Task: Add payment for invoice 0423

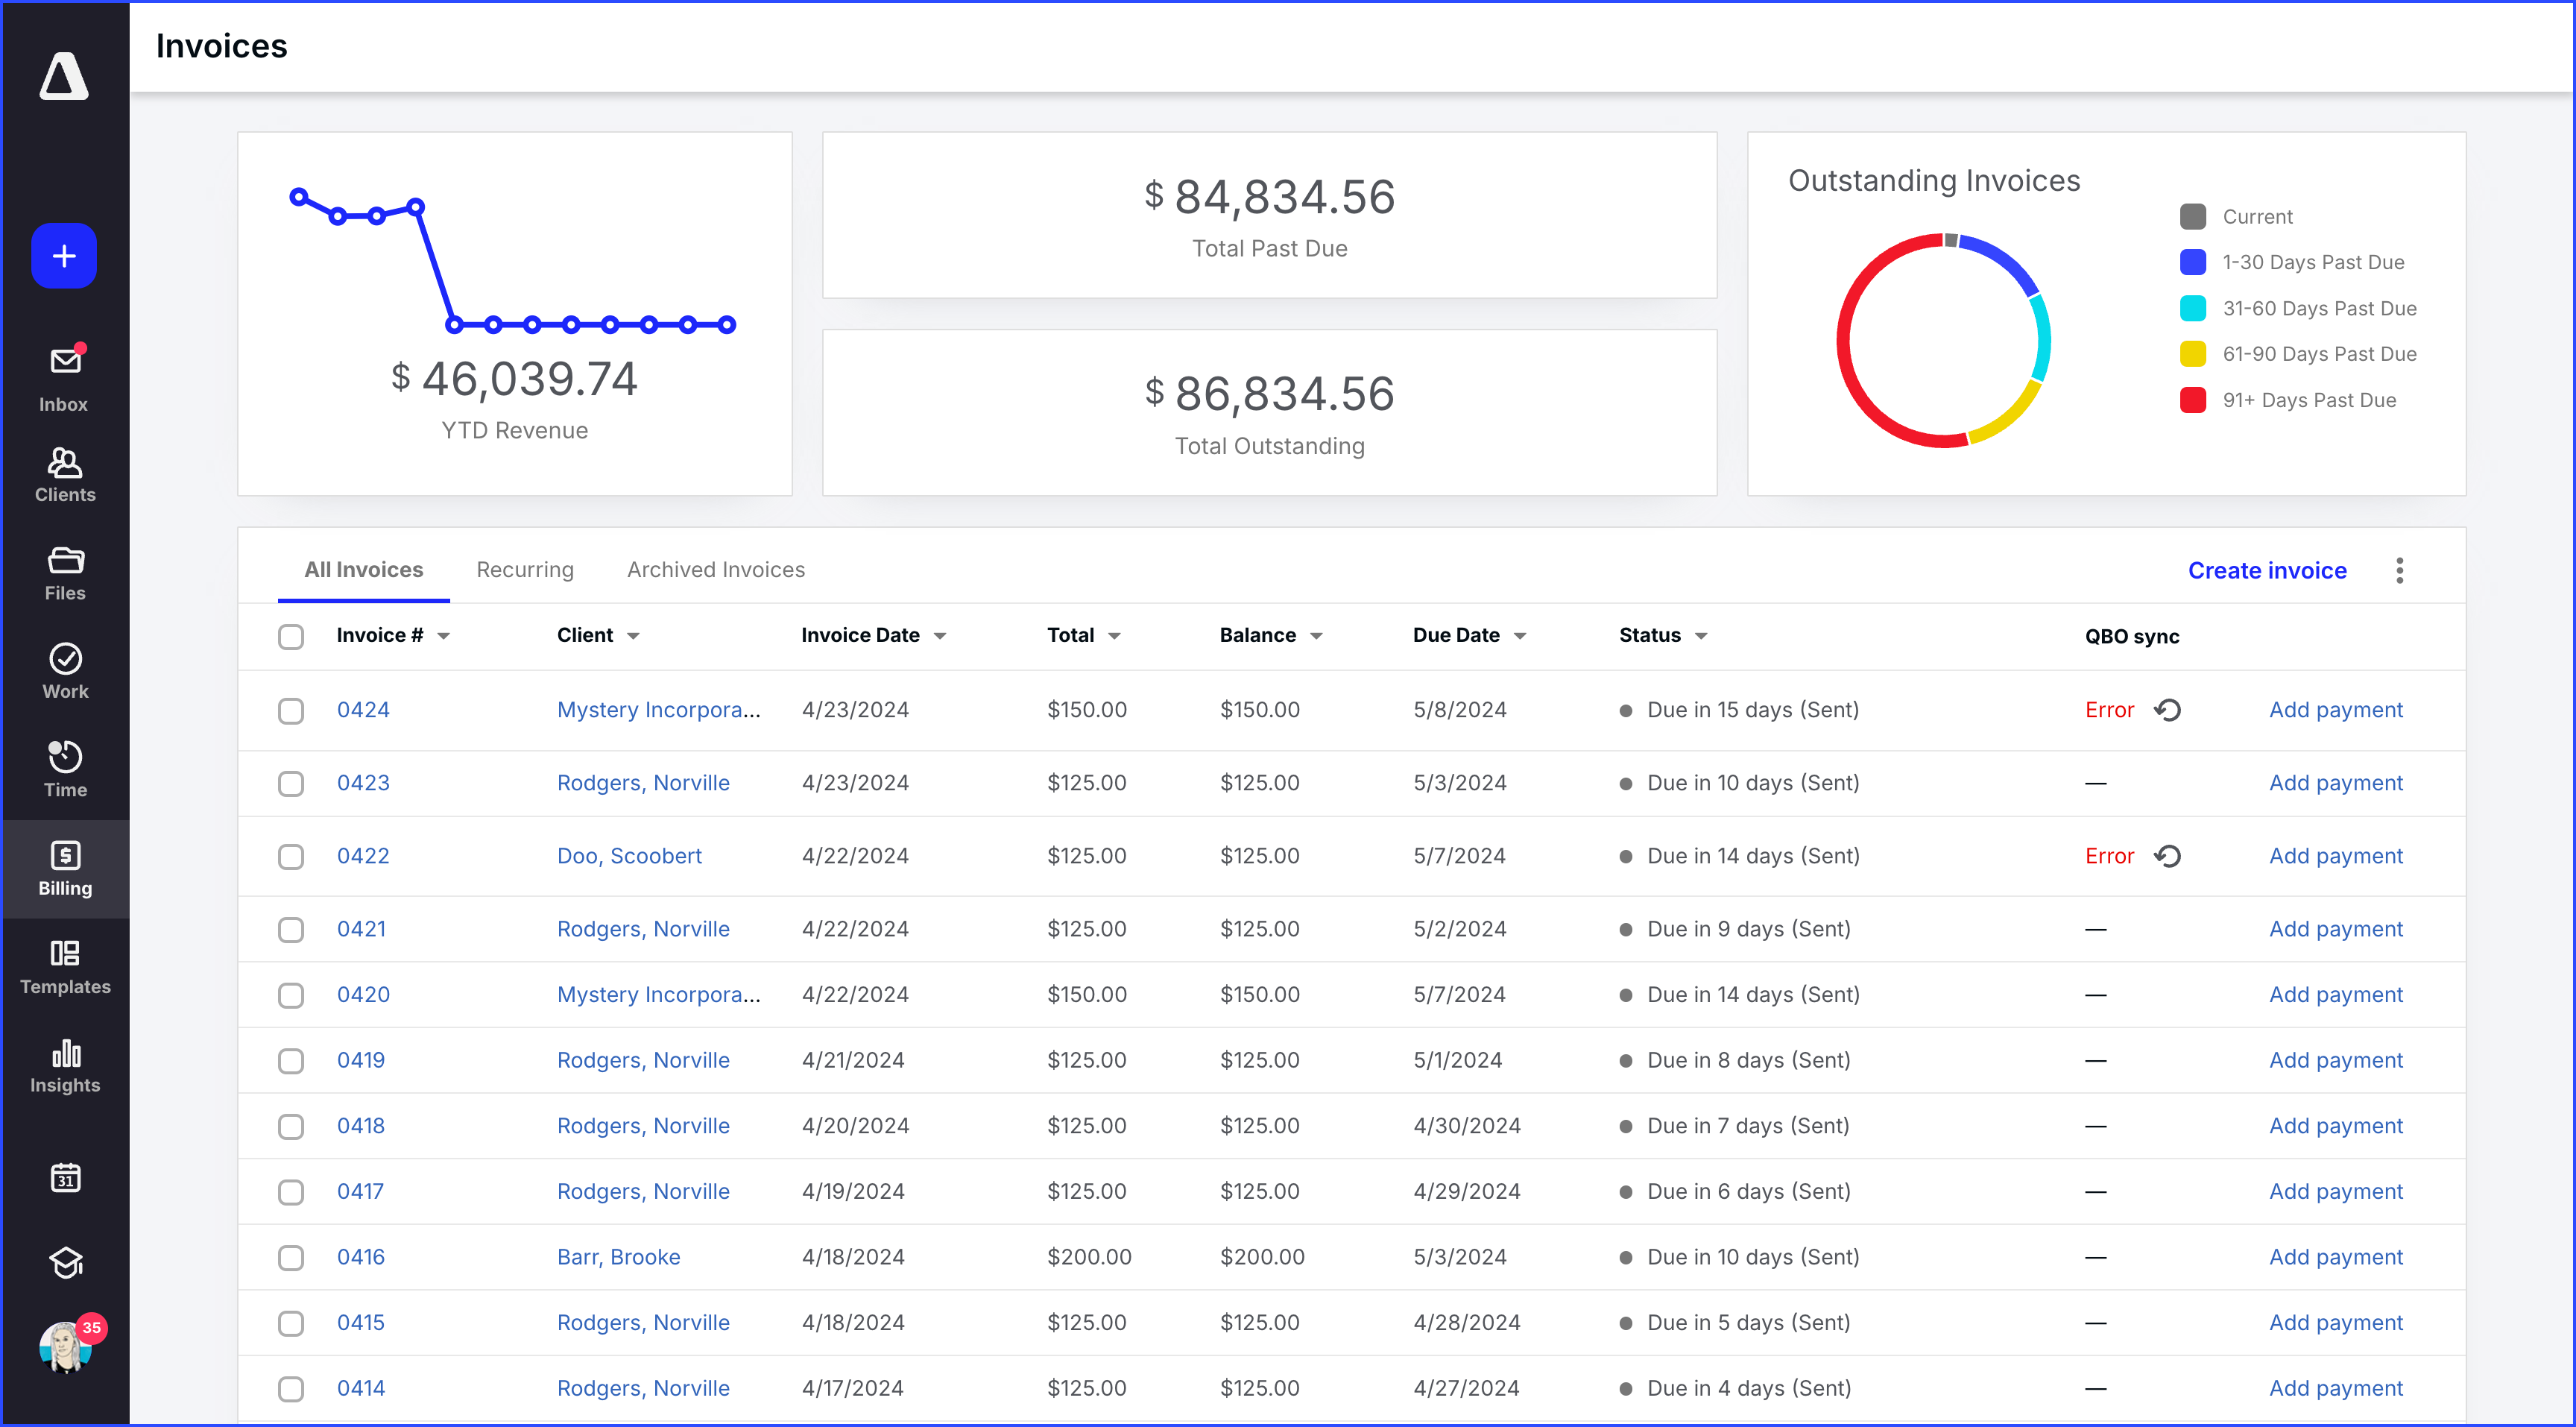Action: point(2335,783)
